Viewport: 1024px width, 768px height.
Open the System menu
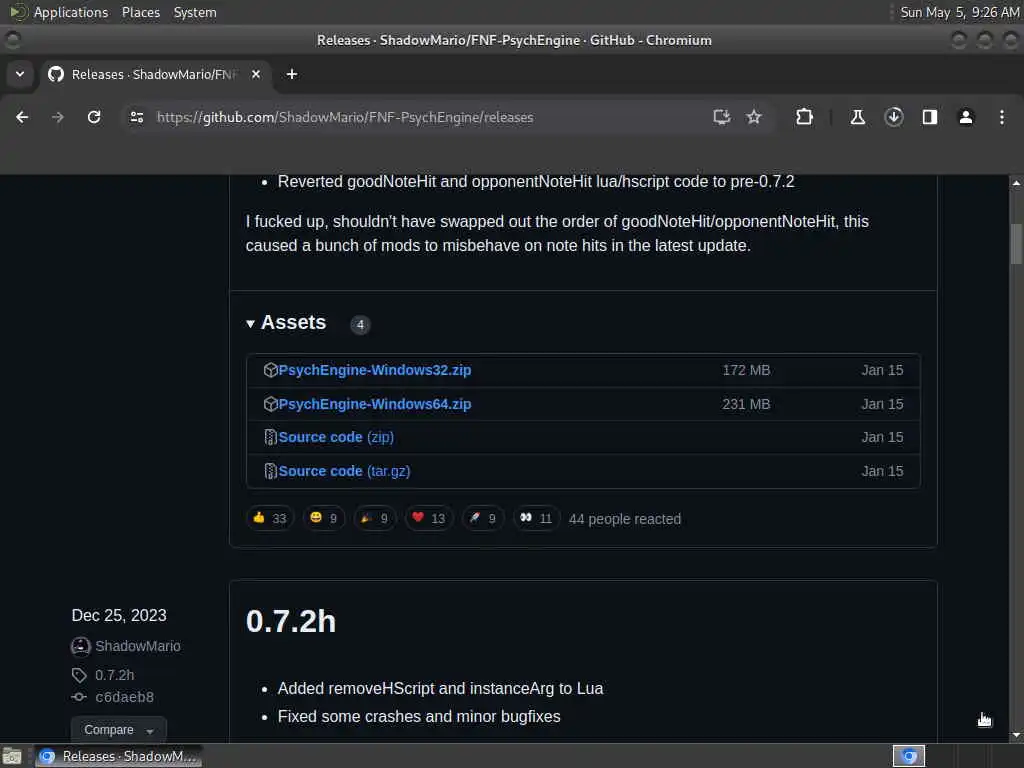click(x=195, y=12)
